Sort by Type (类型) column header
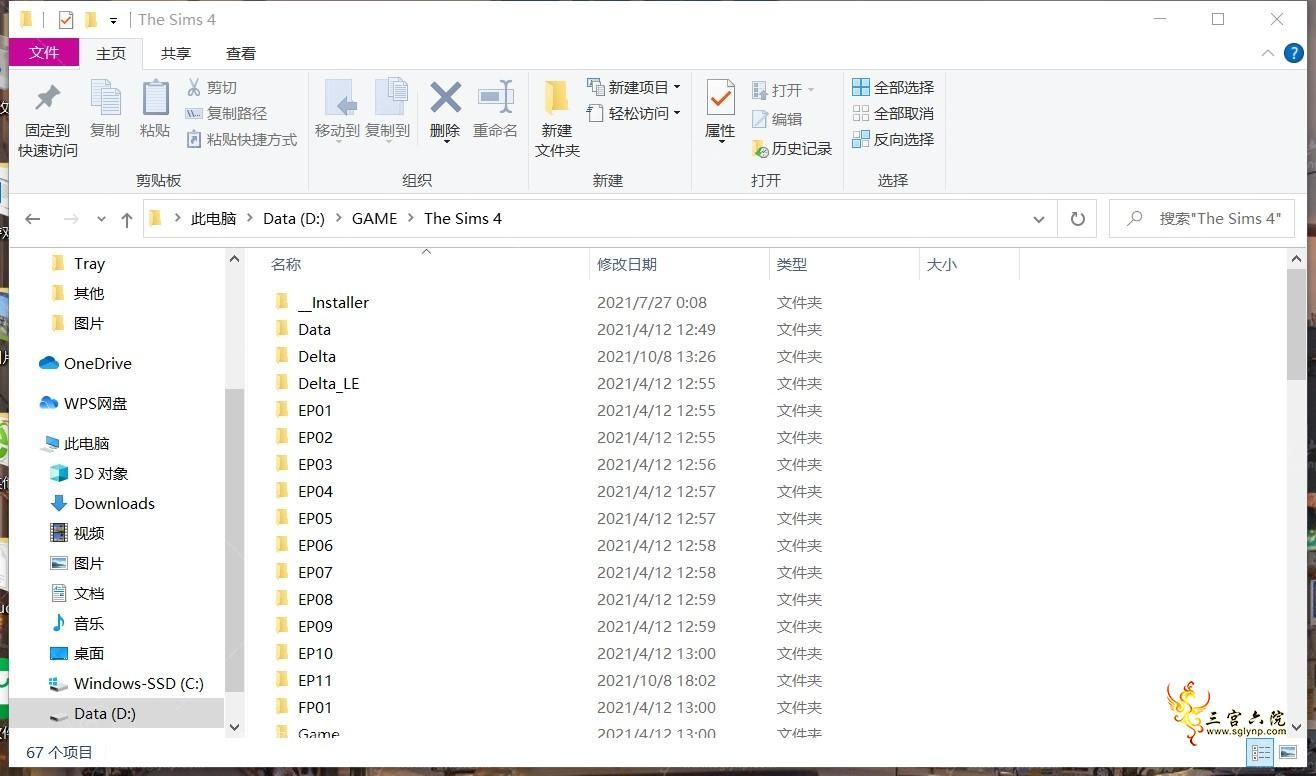This screenshot has height=776, width=1316. pyautogui.click(x=792, y=264)
